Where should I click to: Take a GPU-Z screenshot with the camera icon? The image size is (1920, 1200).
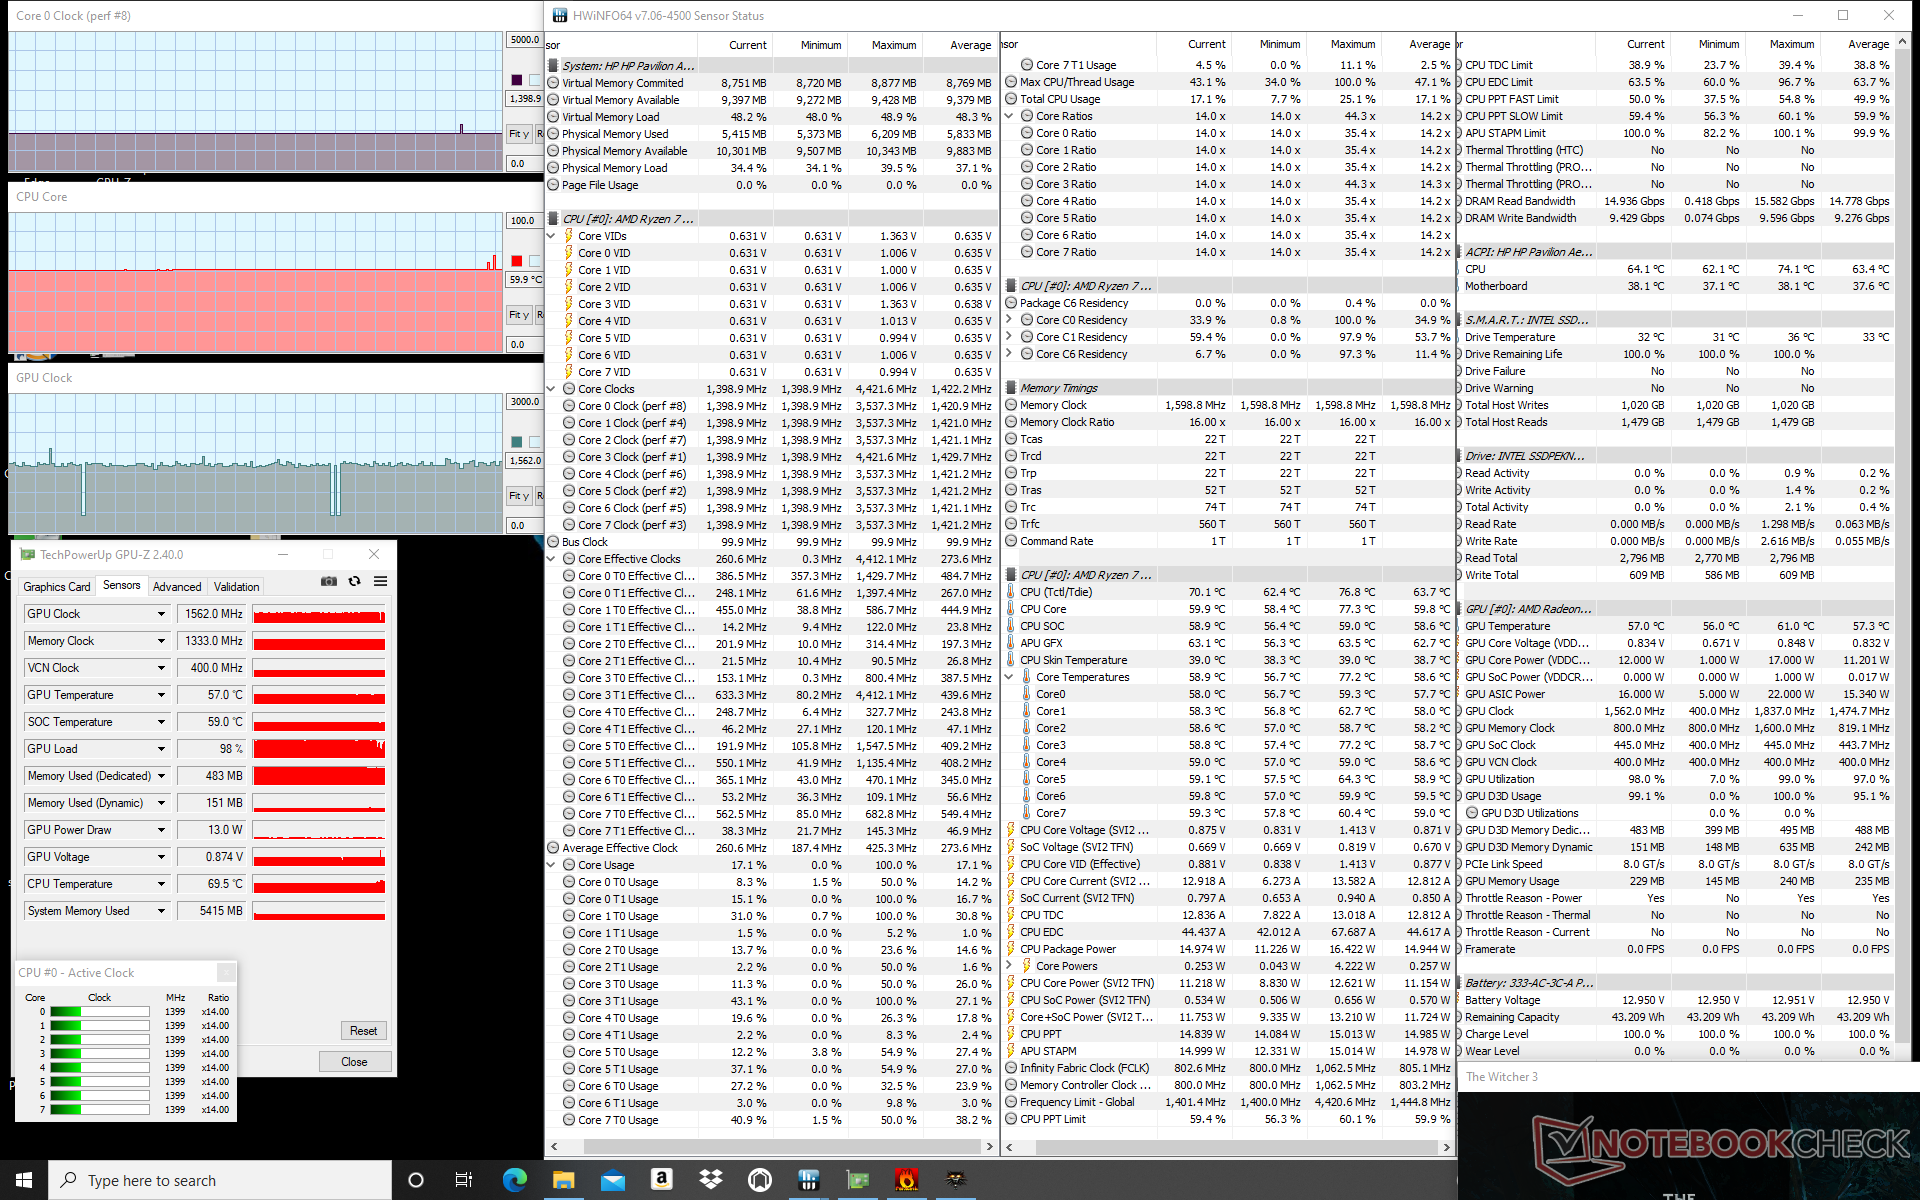coord(328,581)
